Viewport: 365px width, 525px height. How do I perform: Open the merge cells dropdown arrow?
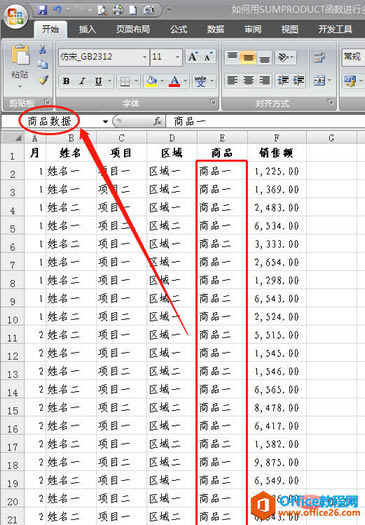(330, 81)
